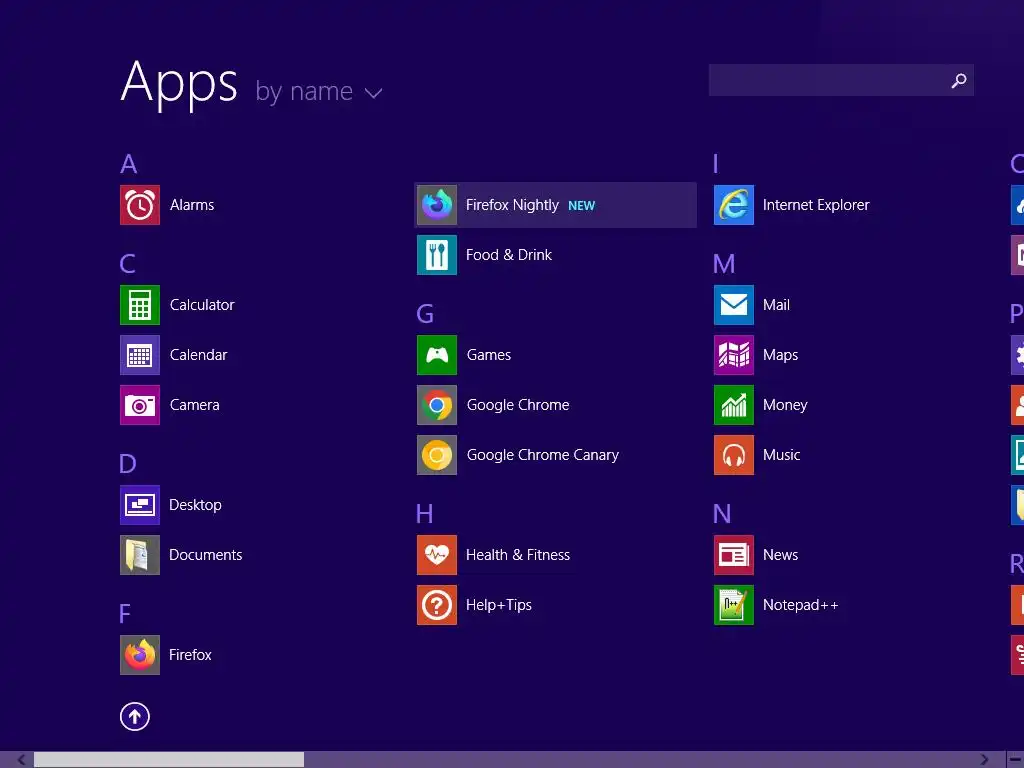Click the 'Games' label
1024x768 pixels.
coord(489,355)
